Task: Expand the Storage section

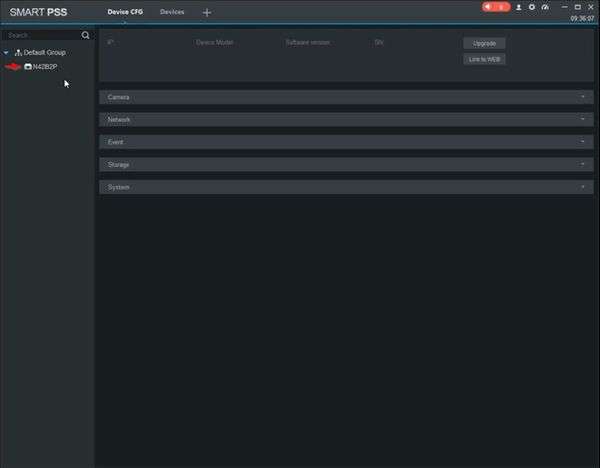Action: click(346, 165)
